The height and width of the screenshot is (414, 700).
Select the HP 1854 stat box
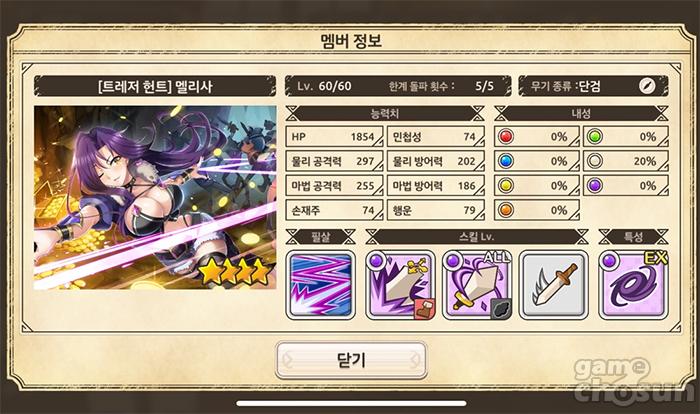(334, 137)
